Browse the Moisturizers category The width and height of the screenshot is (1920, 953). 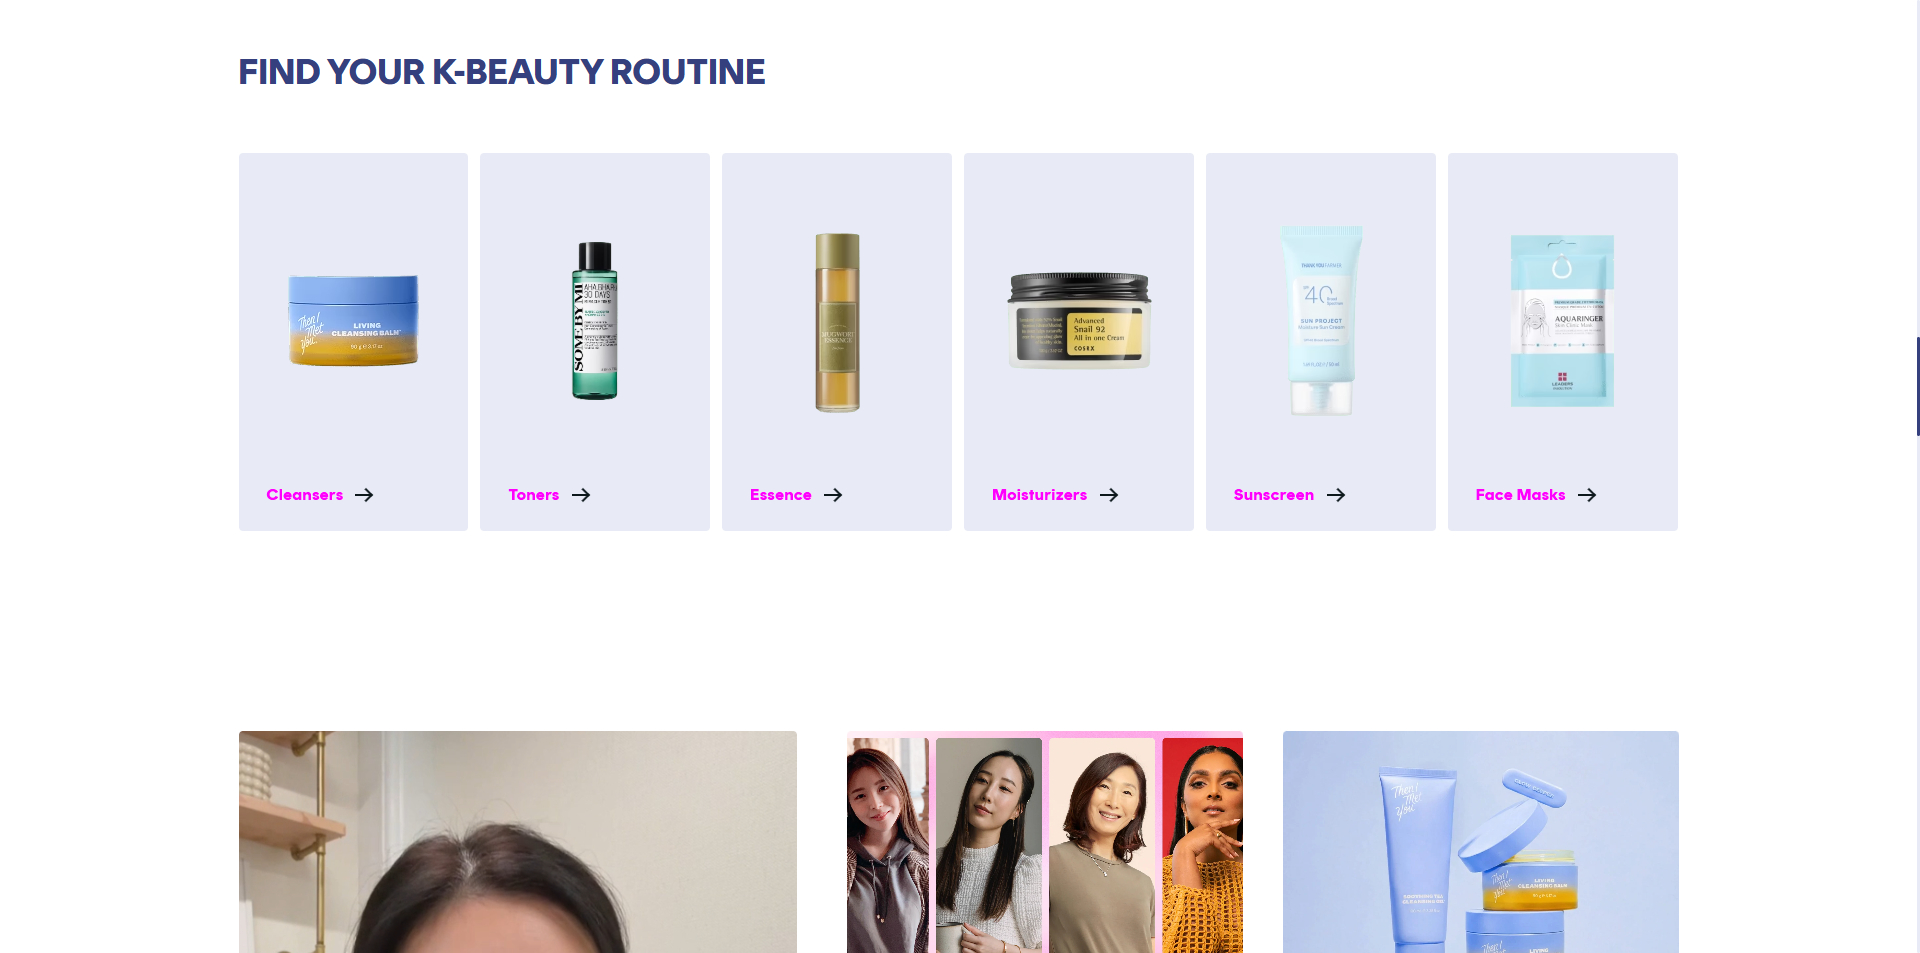(1039, 495)
